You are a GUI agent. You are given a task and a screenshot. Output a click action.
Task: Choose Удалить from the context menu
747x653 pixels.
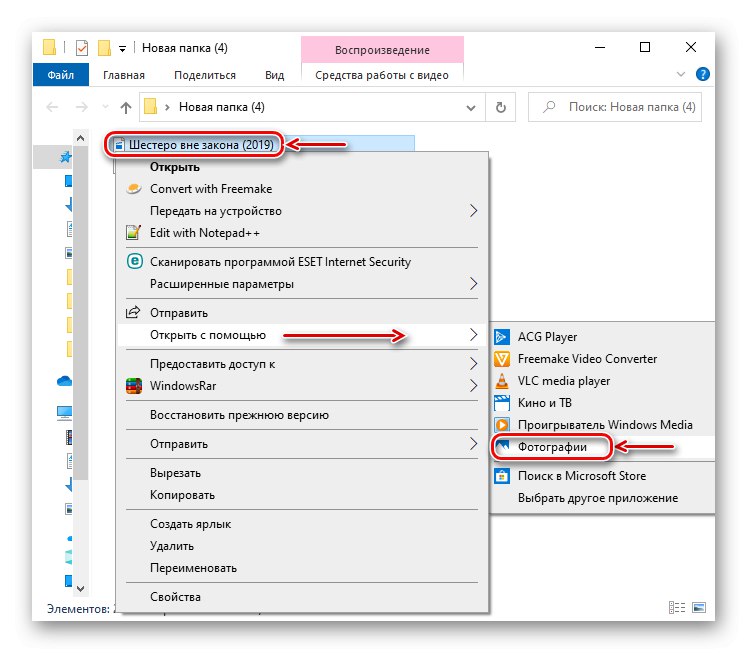(x=302, y=546)
